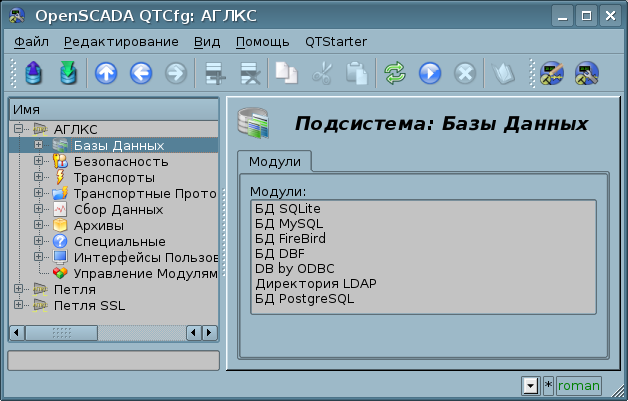Screen dimensions: 628x401
Task: Click the empty field below the tree
Action: [x=114, y=361]
